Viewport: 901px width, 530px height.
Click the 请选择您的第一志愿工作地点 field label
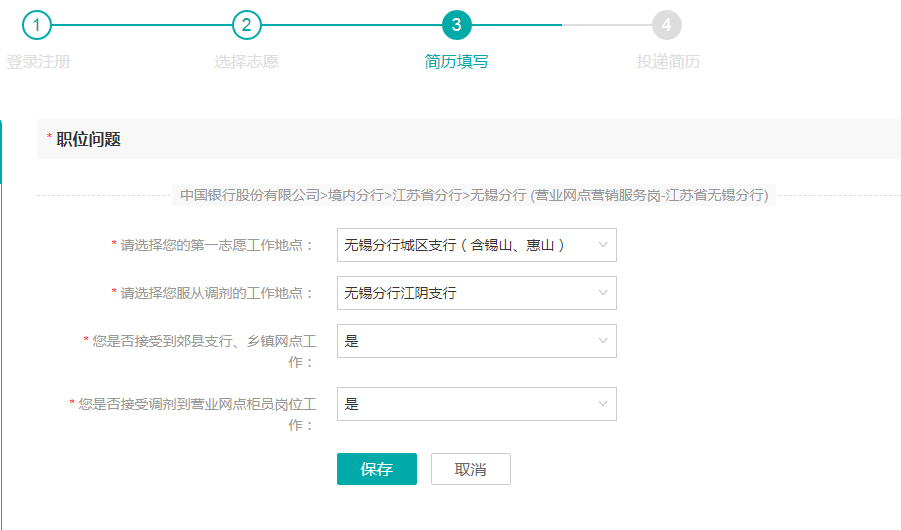(216, 245)
